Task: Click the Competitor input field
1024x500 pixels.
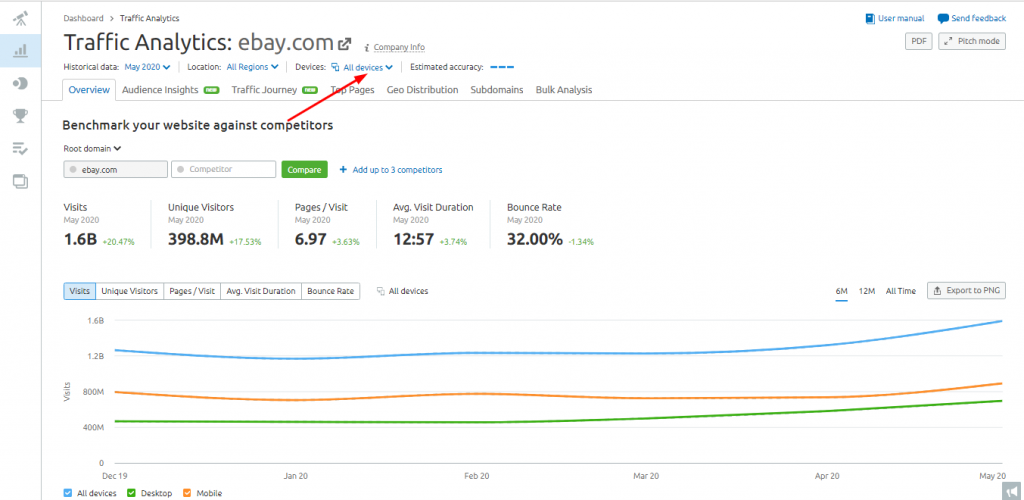Action: [x=223, y=170]
